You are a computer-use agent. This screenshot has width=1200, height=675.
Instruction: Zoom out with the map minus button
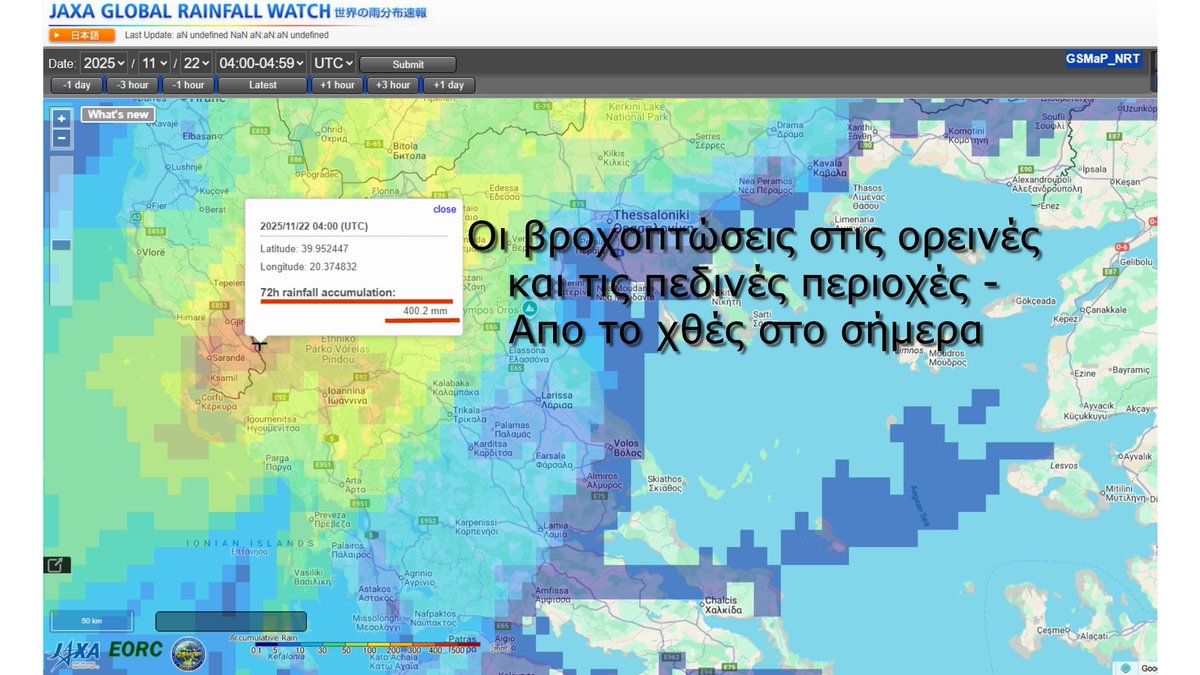click(62, 139)
